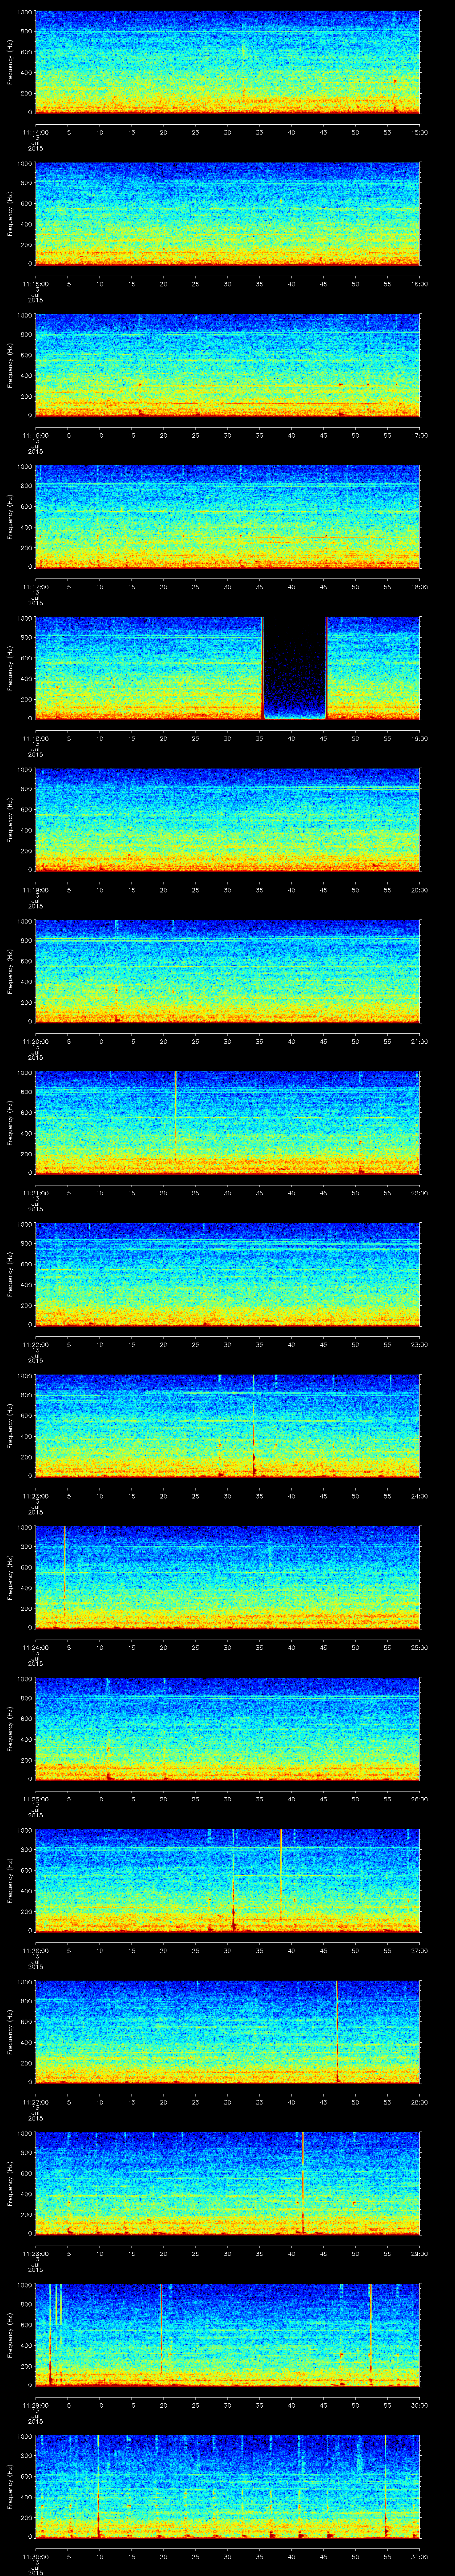Viewport: 455px width, 2576px height.
Task: Click the 11:14:00 start time label
Action: click(x=35, y=131)
